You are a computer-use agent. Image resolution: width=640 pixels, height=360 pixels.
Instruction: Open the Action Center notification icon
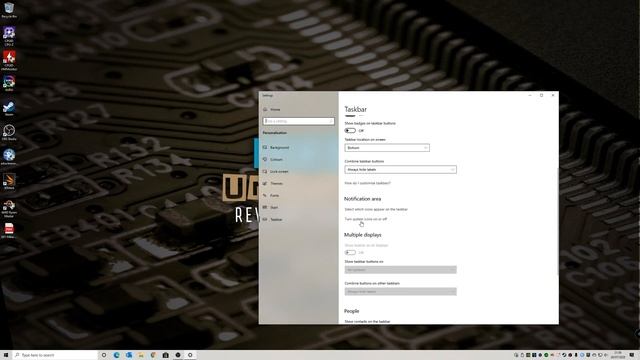[x=631, y=355]
